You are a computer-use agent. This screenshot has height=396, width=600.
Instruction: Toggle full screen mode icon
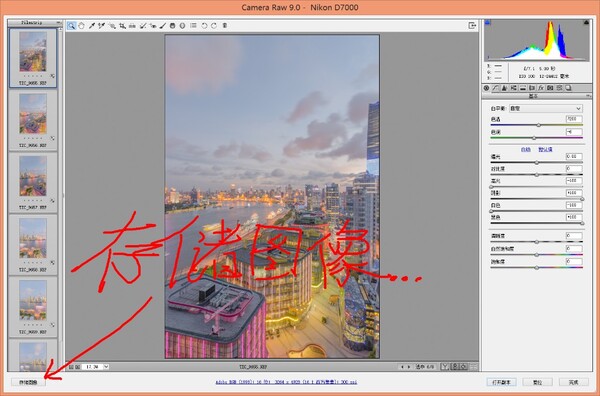pos(472,26)
